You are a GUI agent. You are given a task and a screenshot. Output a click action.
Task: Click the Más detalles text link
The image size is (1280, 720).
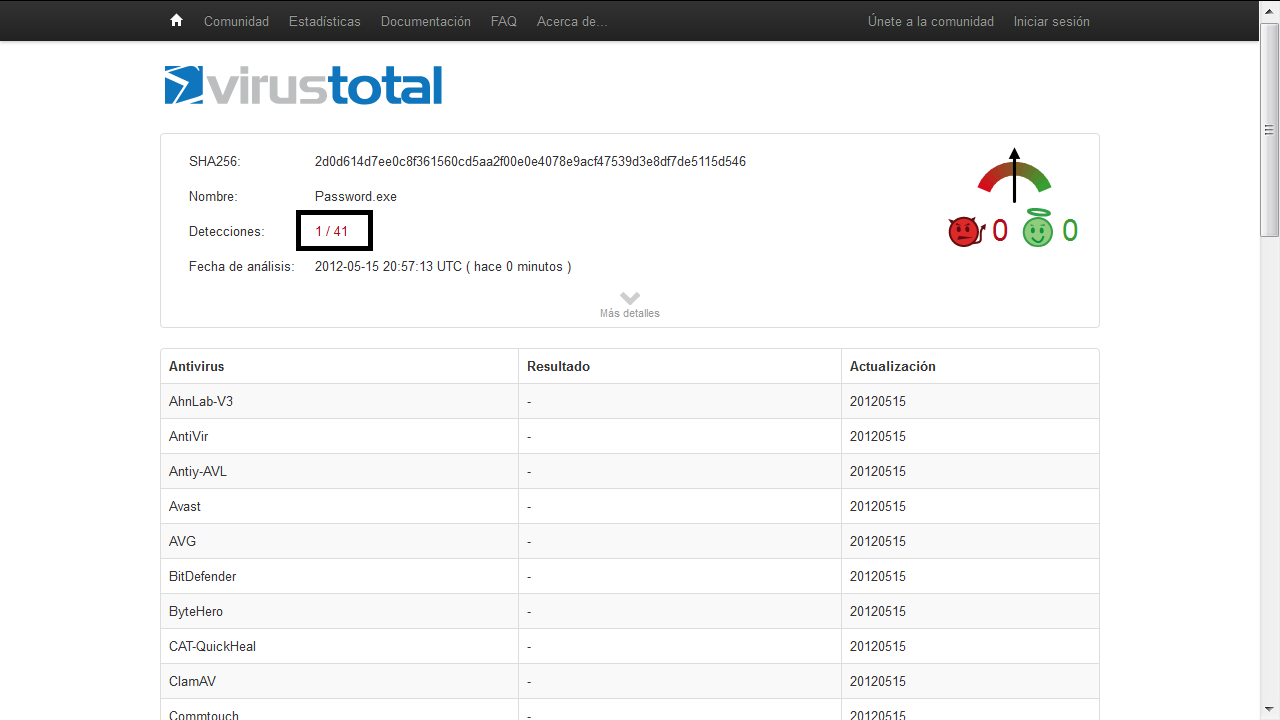(630, 313)
